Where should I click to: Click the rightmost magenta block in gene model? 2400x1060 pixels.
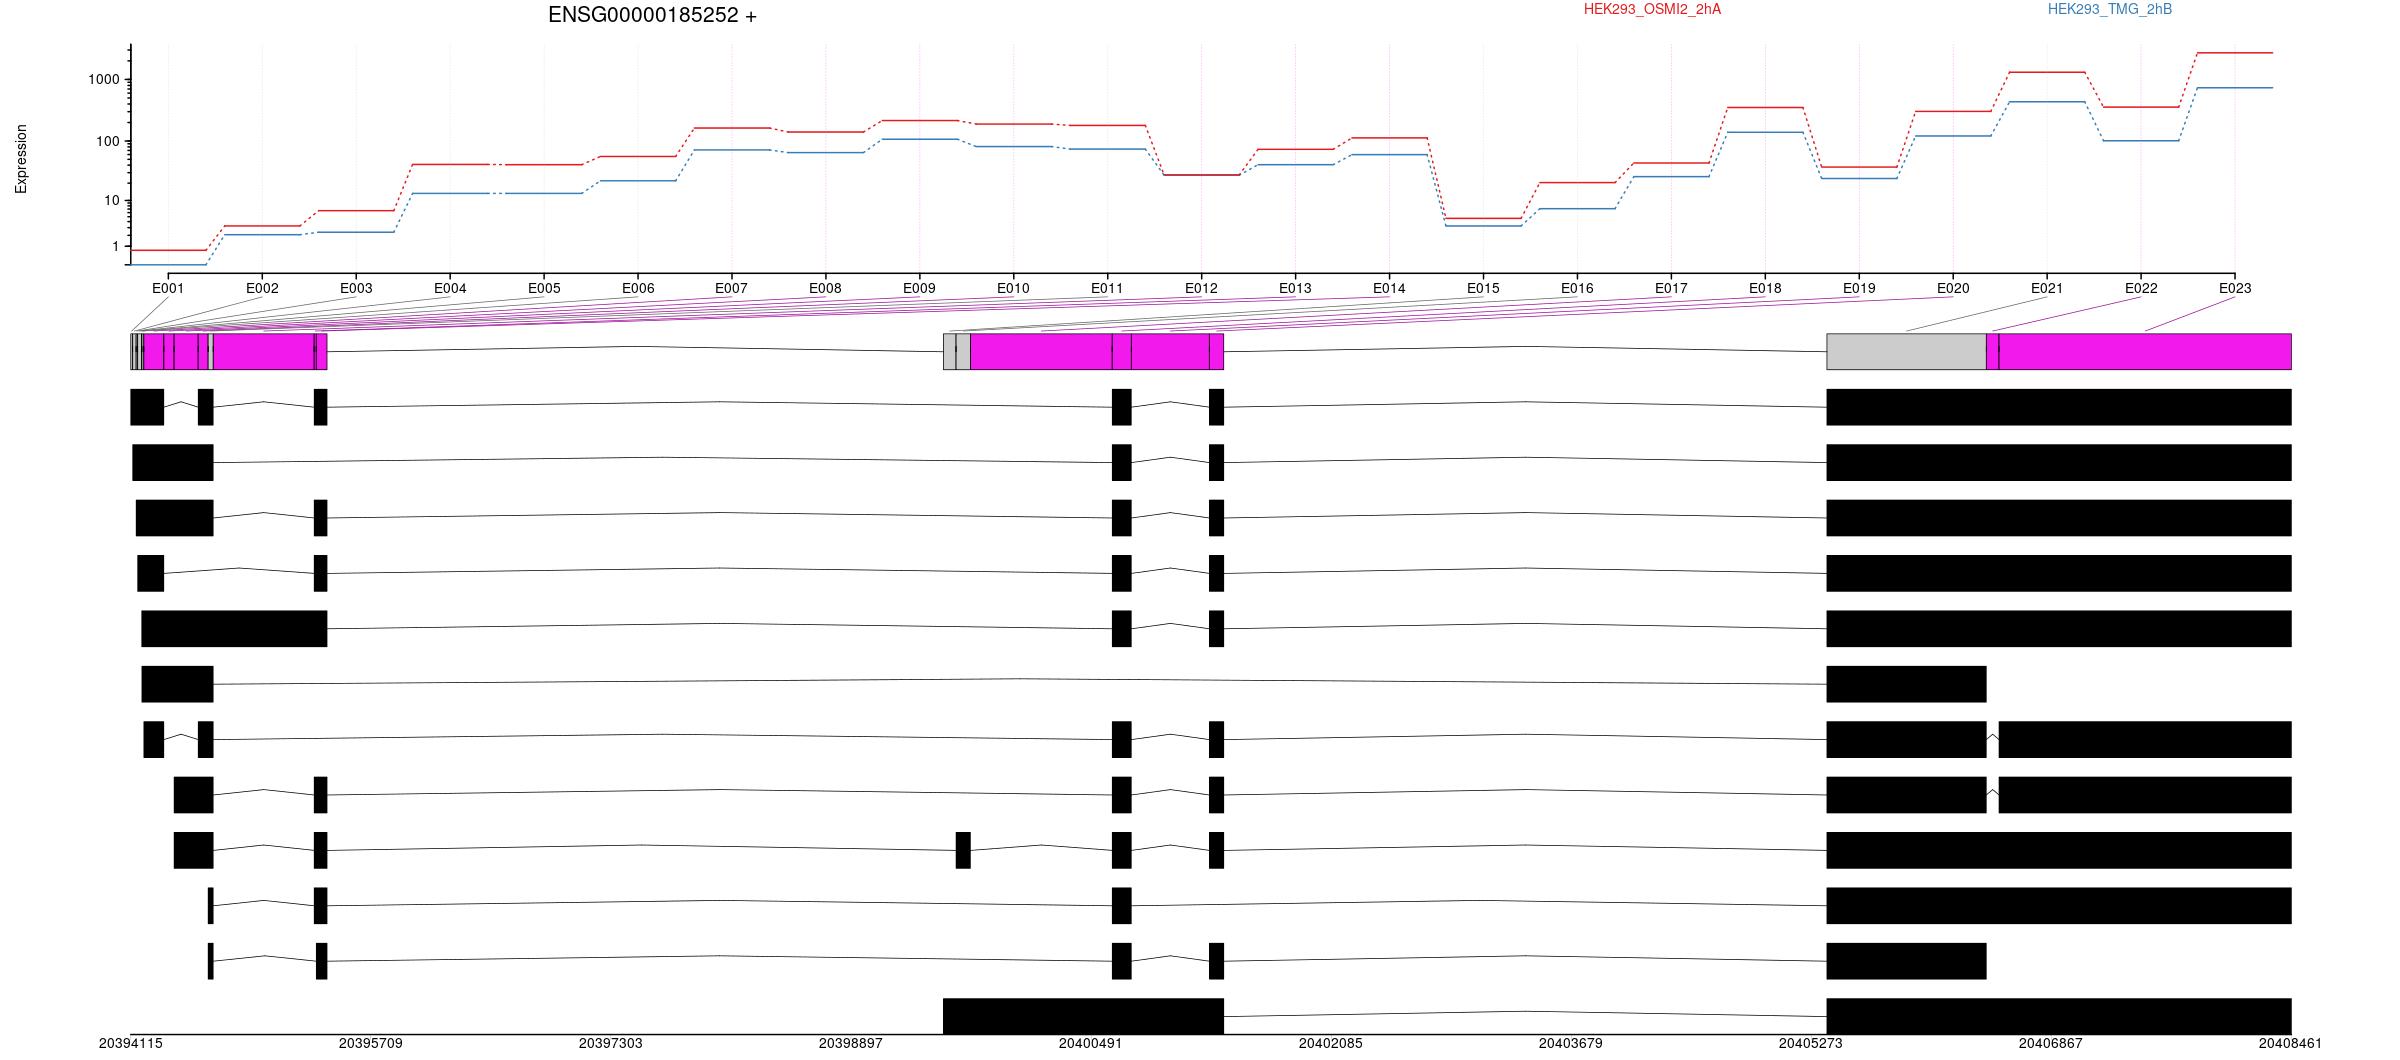(2145, 352)
